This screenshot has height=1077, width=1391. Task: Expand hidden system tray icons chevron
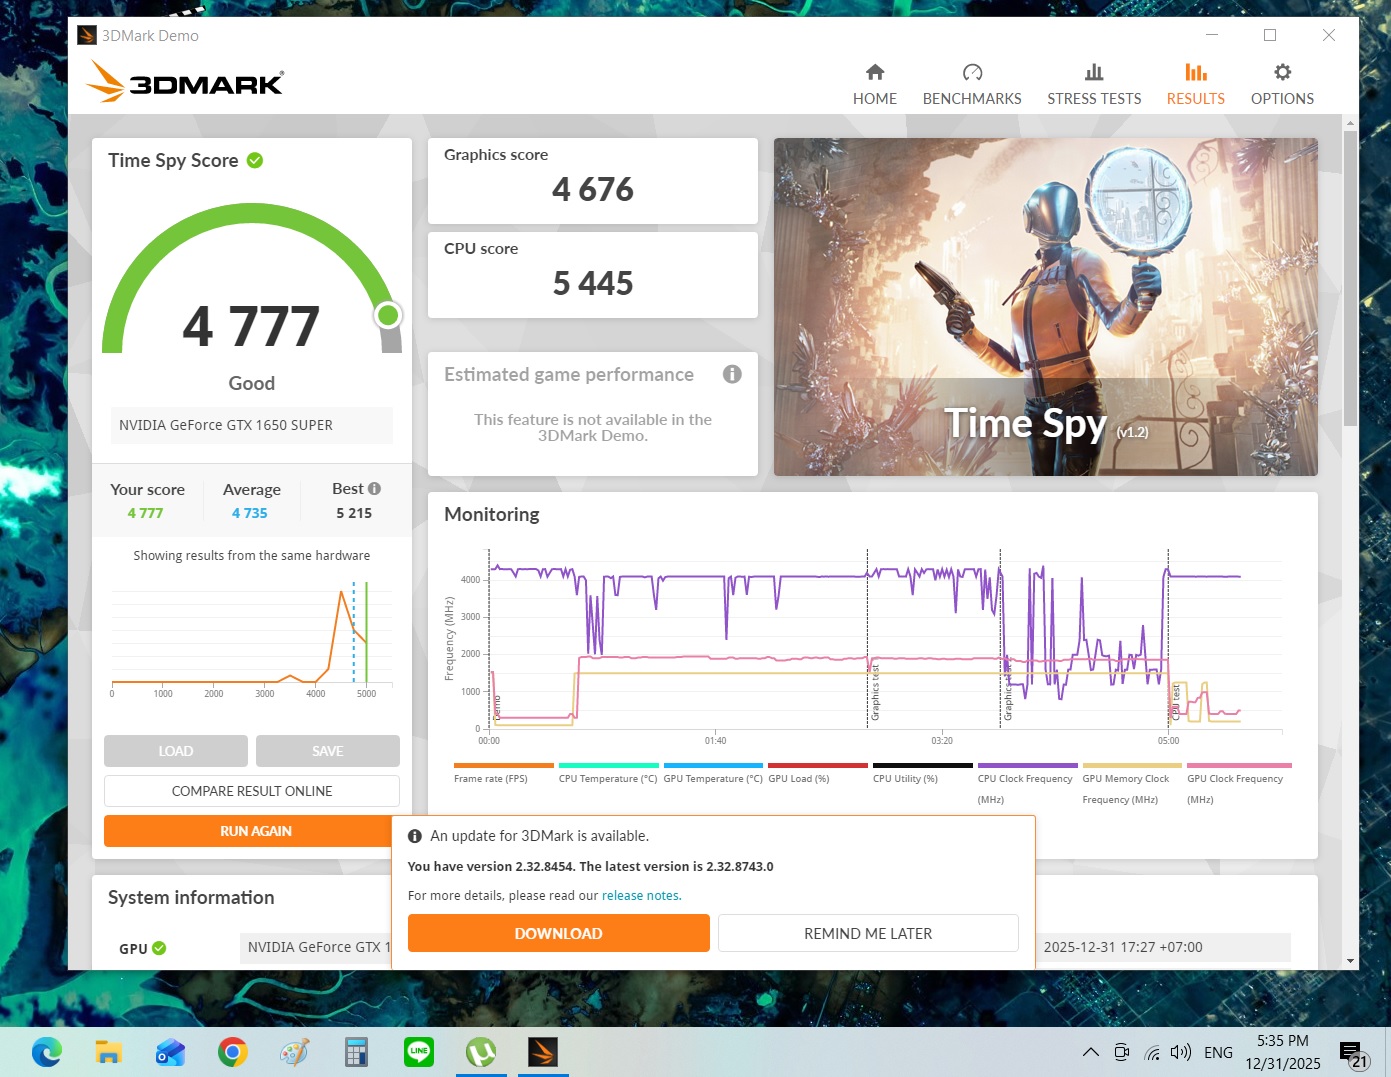tap(1090, 1052)
